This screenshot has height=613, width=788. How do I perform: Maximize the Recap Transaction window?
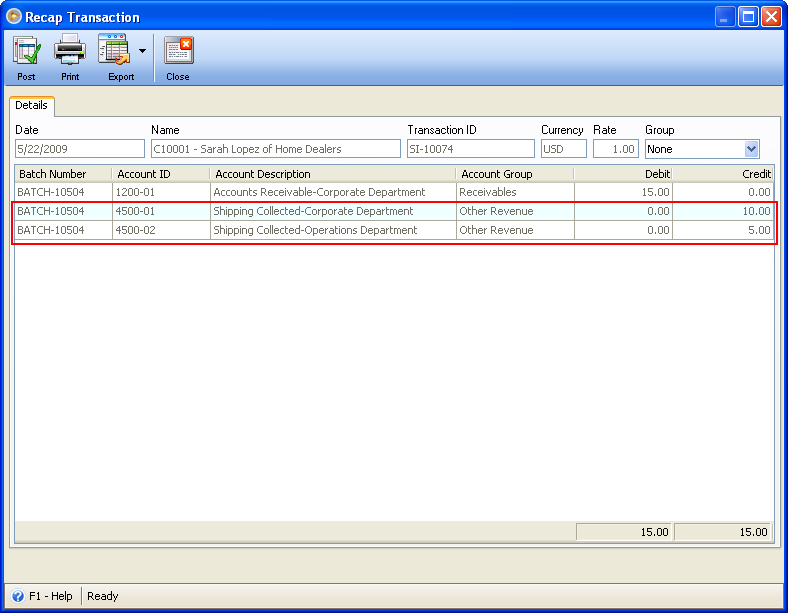click(x=748, y=17)
